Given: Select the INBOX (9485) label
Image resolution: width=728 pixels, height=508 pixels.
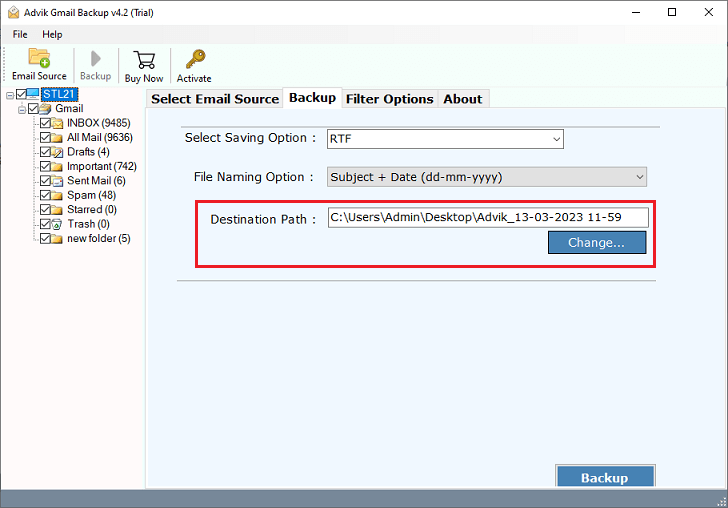Looking at the screenshot, I should (x=98, y=123).
